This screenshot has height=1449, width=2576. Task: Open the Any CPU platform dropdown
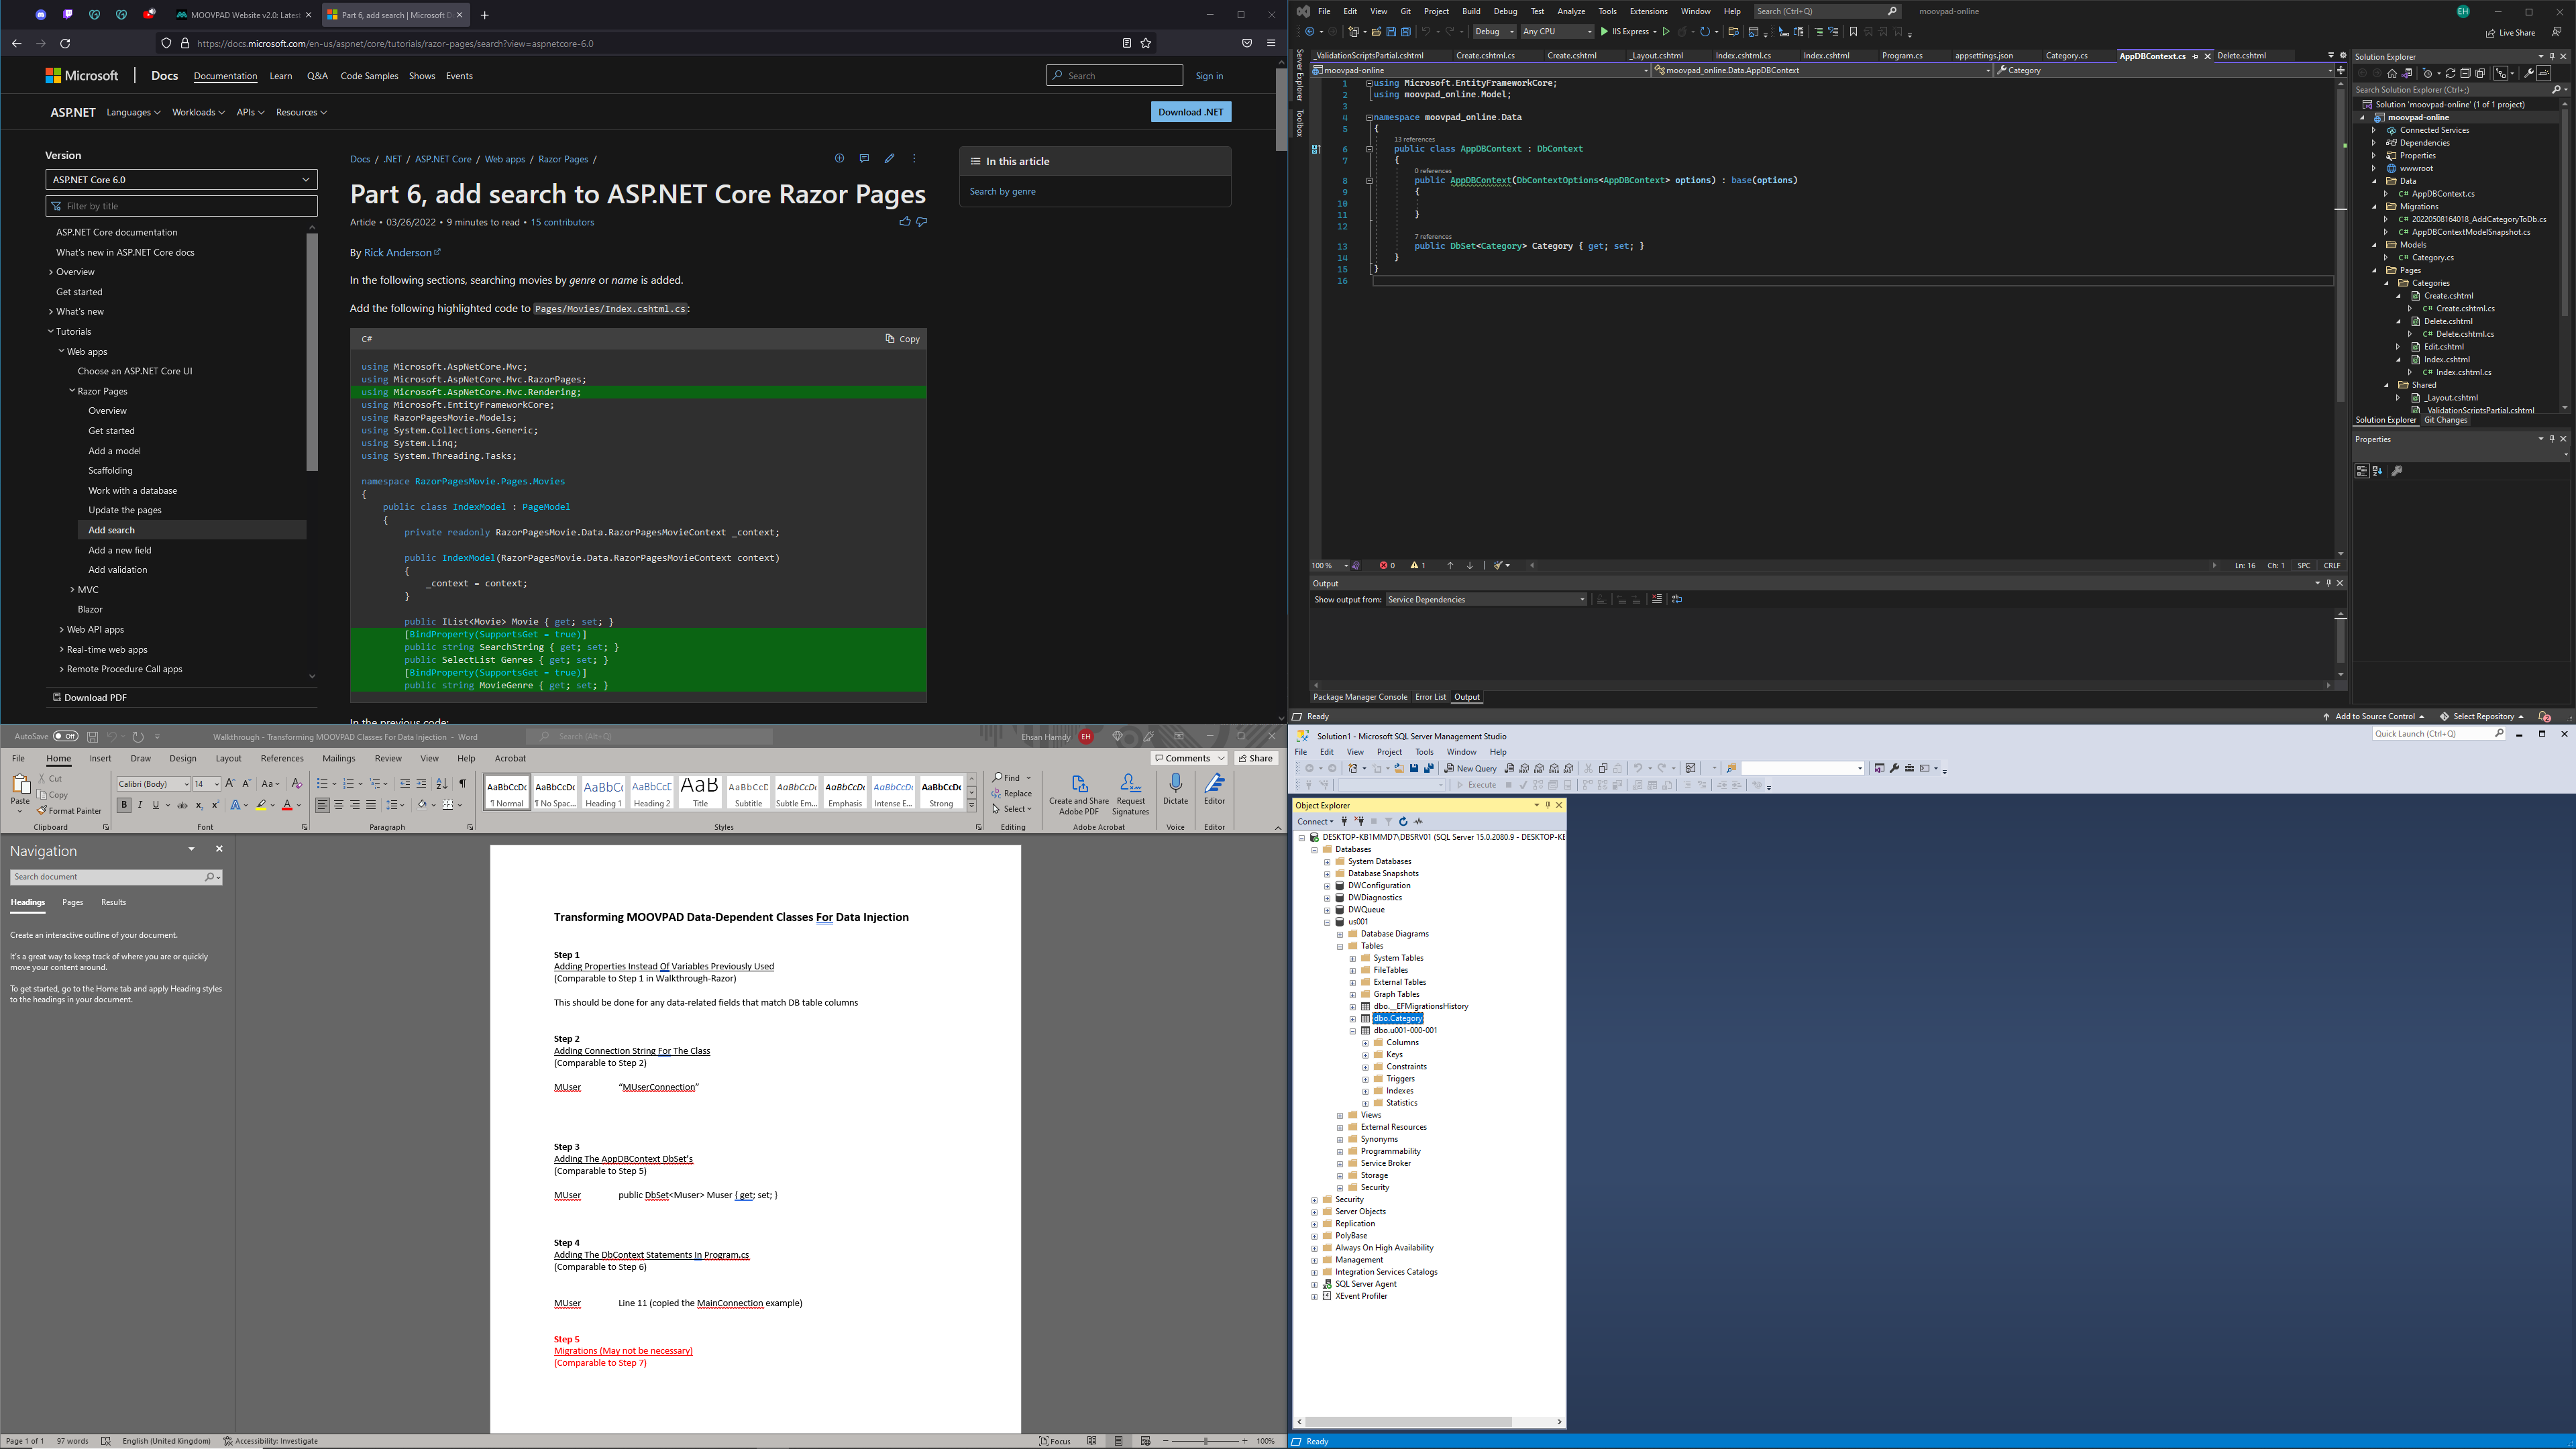[x=1557, y=32]
